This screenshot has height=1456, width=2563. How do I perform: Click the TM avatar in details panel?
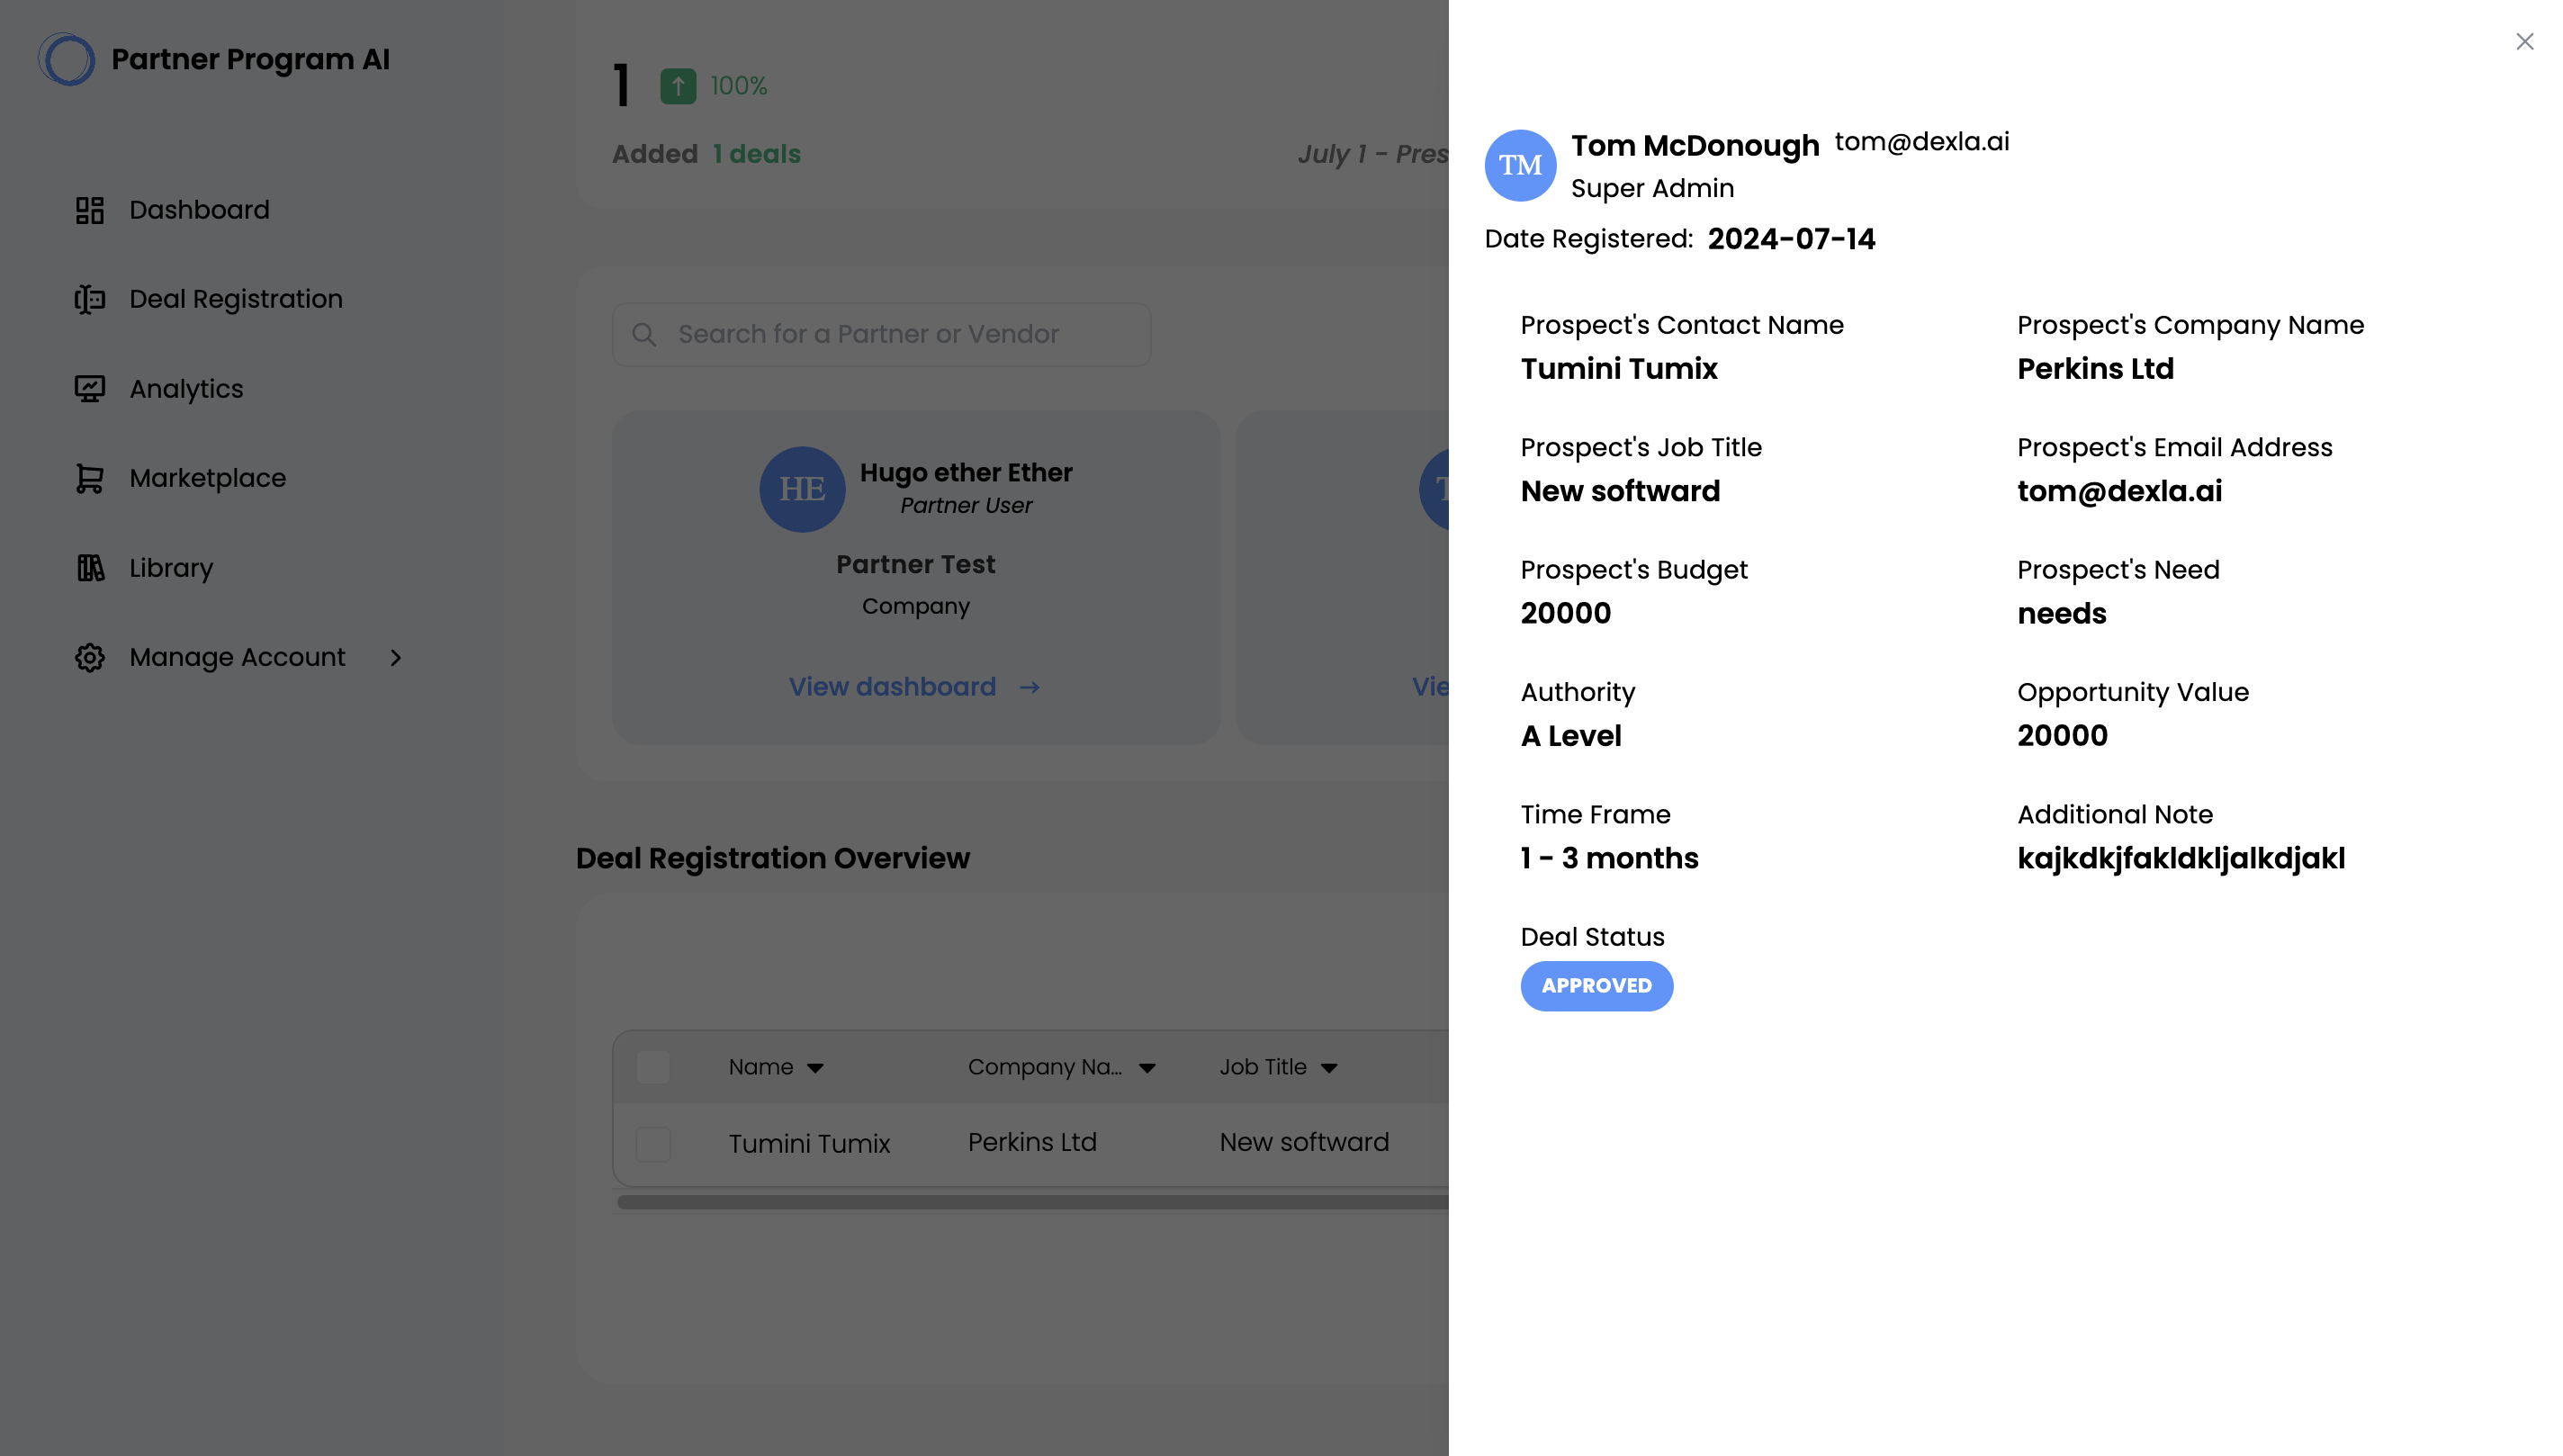[1519, 165]
